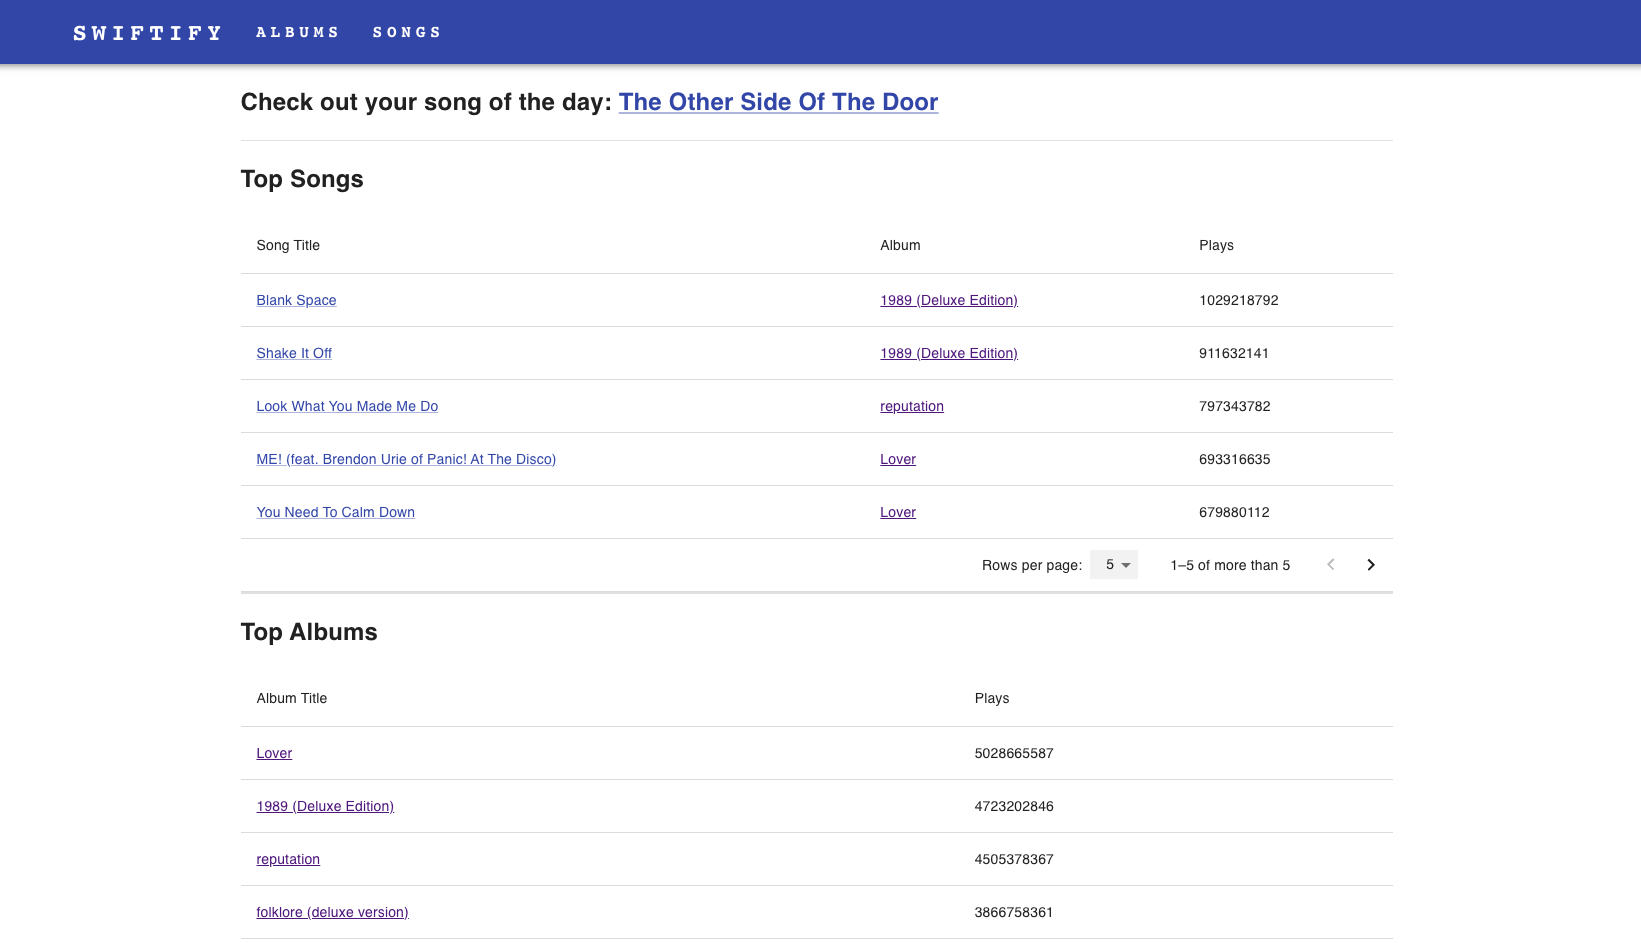Open the Lover album next to ME!

coord(897,459)
